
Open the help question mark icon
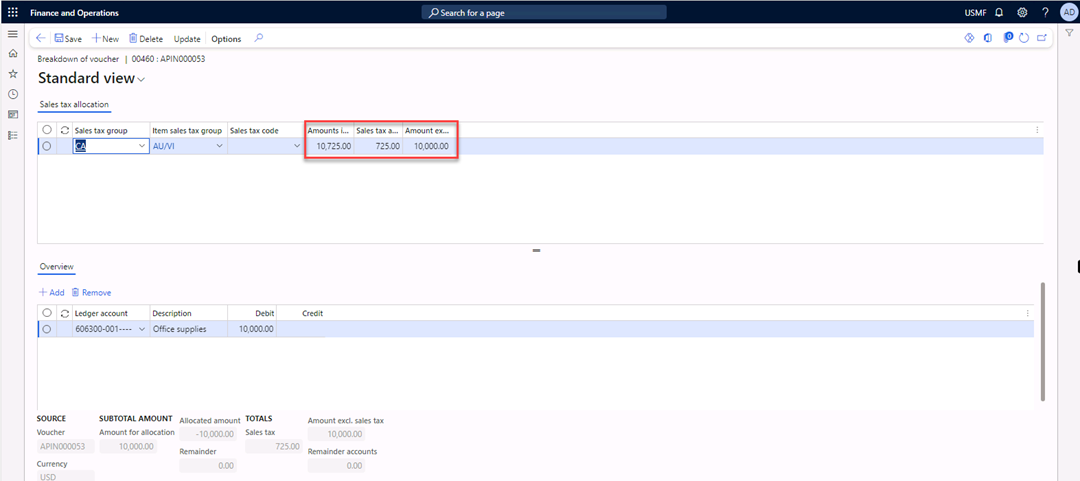tap(1045, 12)
